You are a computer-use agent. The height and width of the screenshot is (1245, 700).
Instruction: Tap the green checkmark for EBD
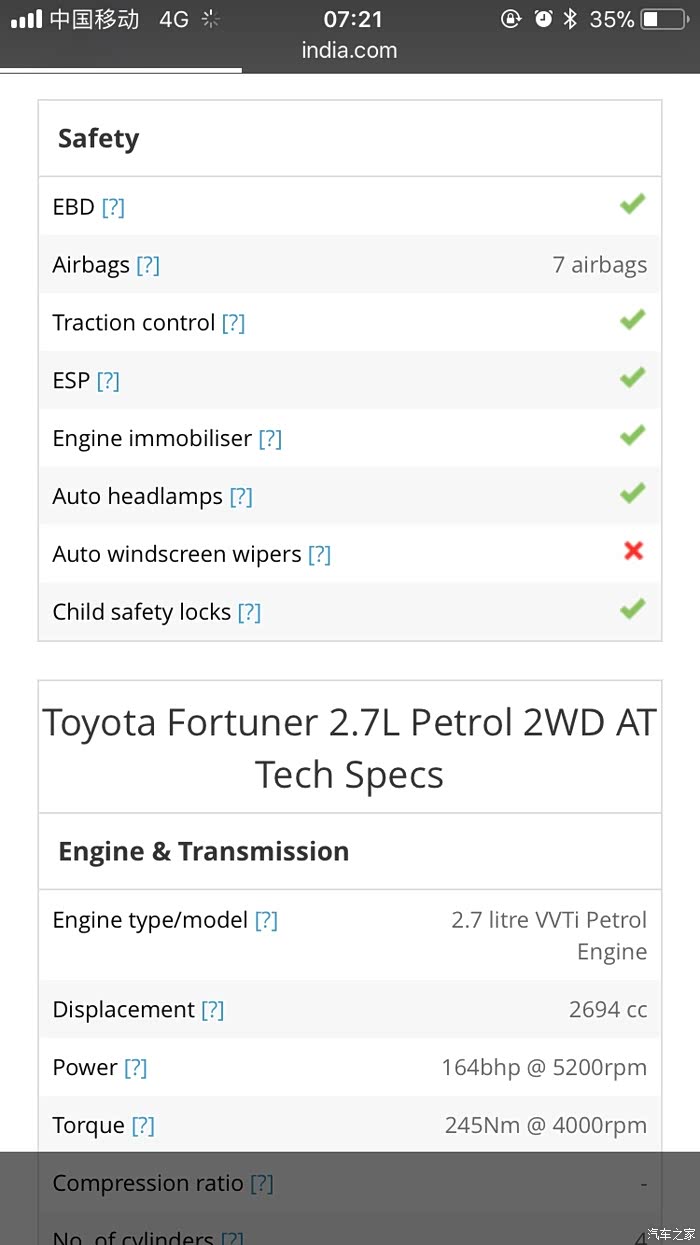coord(632,205)
